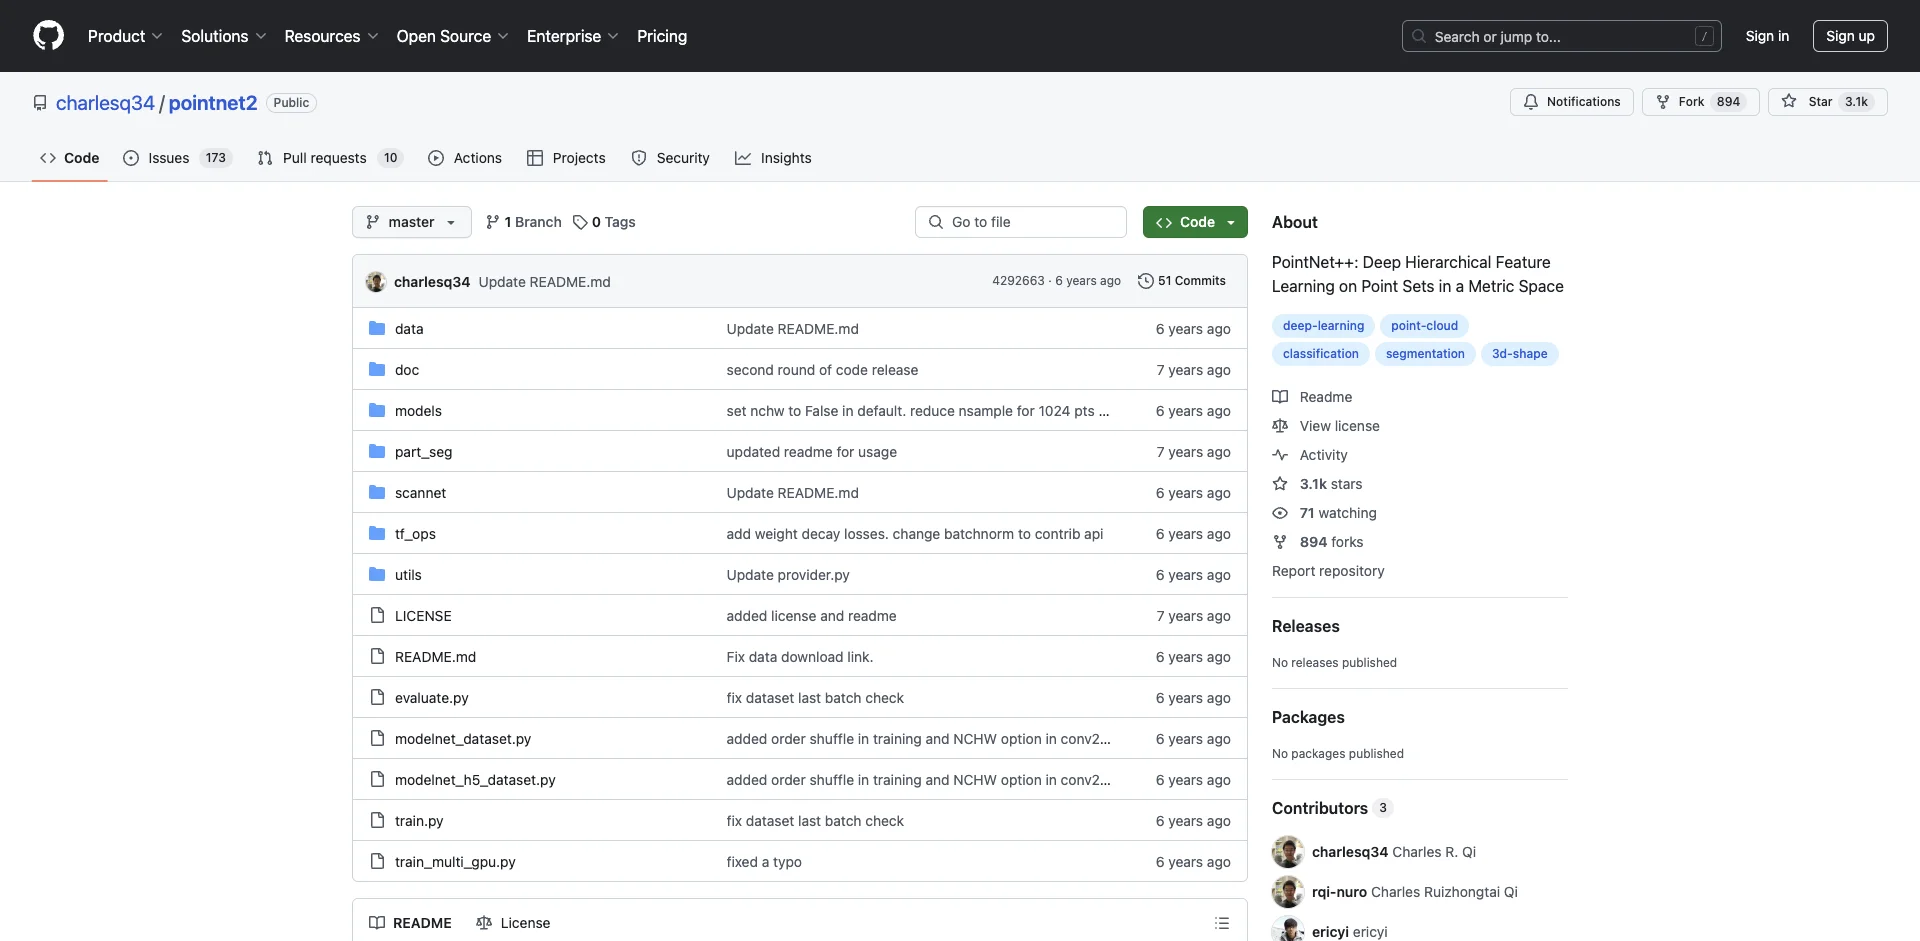Image resolution: width=1920 pixels, height=941 pixels.
Task: Click rqi-nuro contributor avatar
Action: [x=1288, y=892]
